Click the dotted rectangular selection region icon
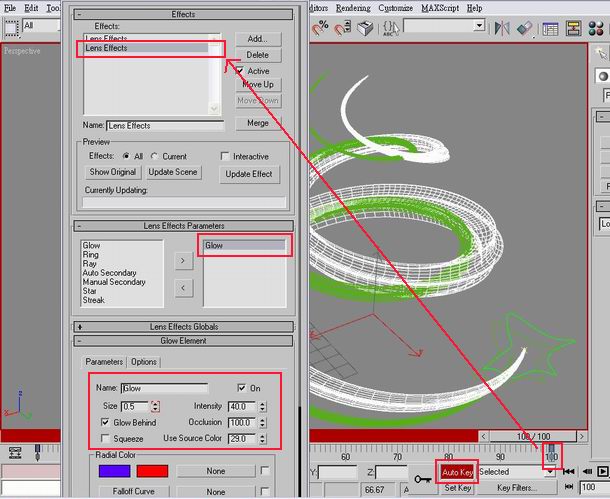610x499 pixels. 11,28
